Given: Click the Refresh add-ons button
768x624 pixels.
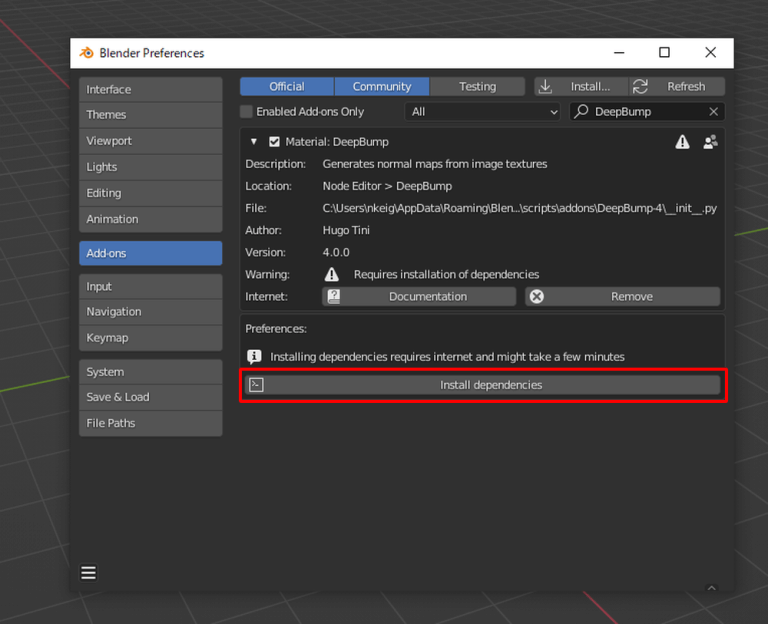Looking at the screenshot, I should (677, 87).
